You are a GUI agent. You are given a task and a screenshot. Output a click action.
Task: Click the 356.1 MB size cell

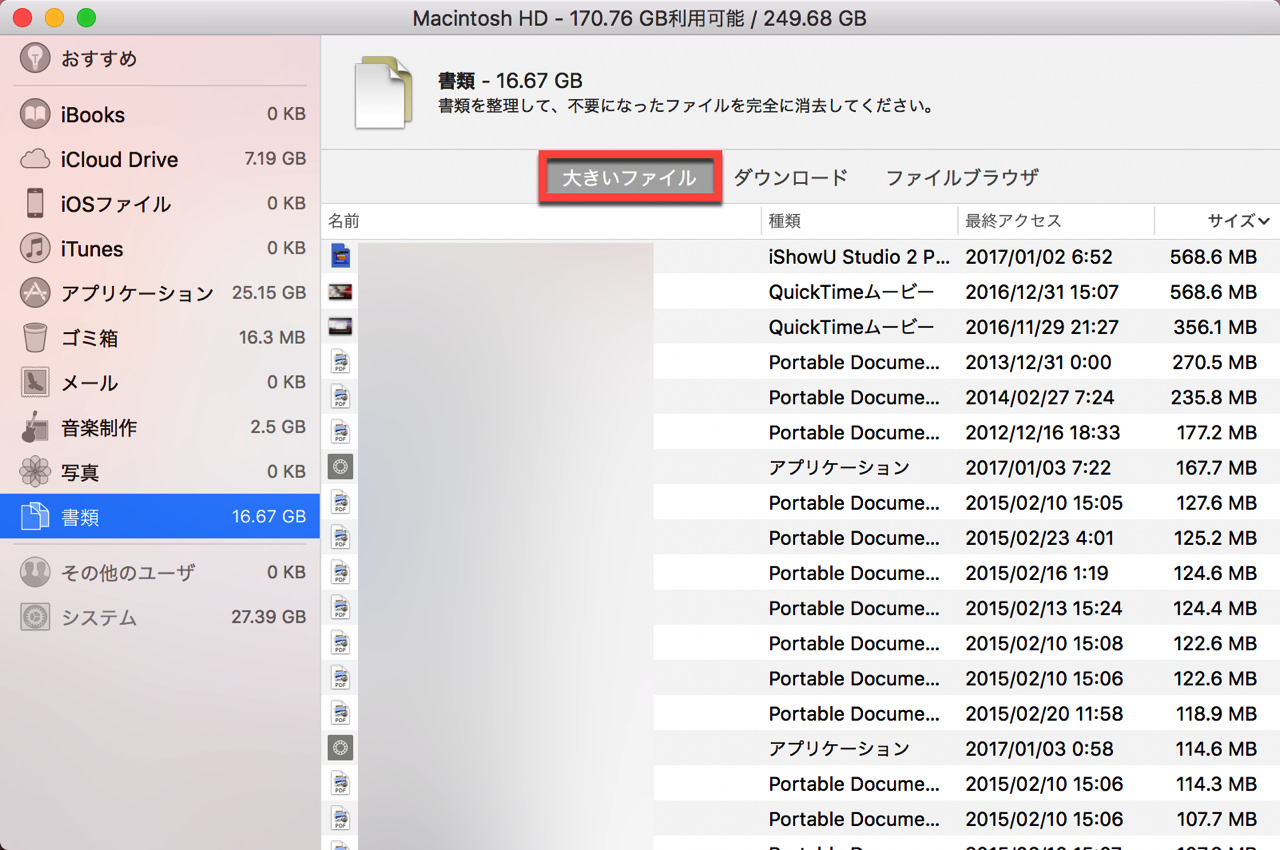(1213, 327)
